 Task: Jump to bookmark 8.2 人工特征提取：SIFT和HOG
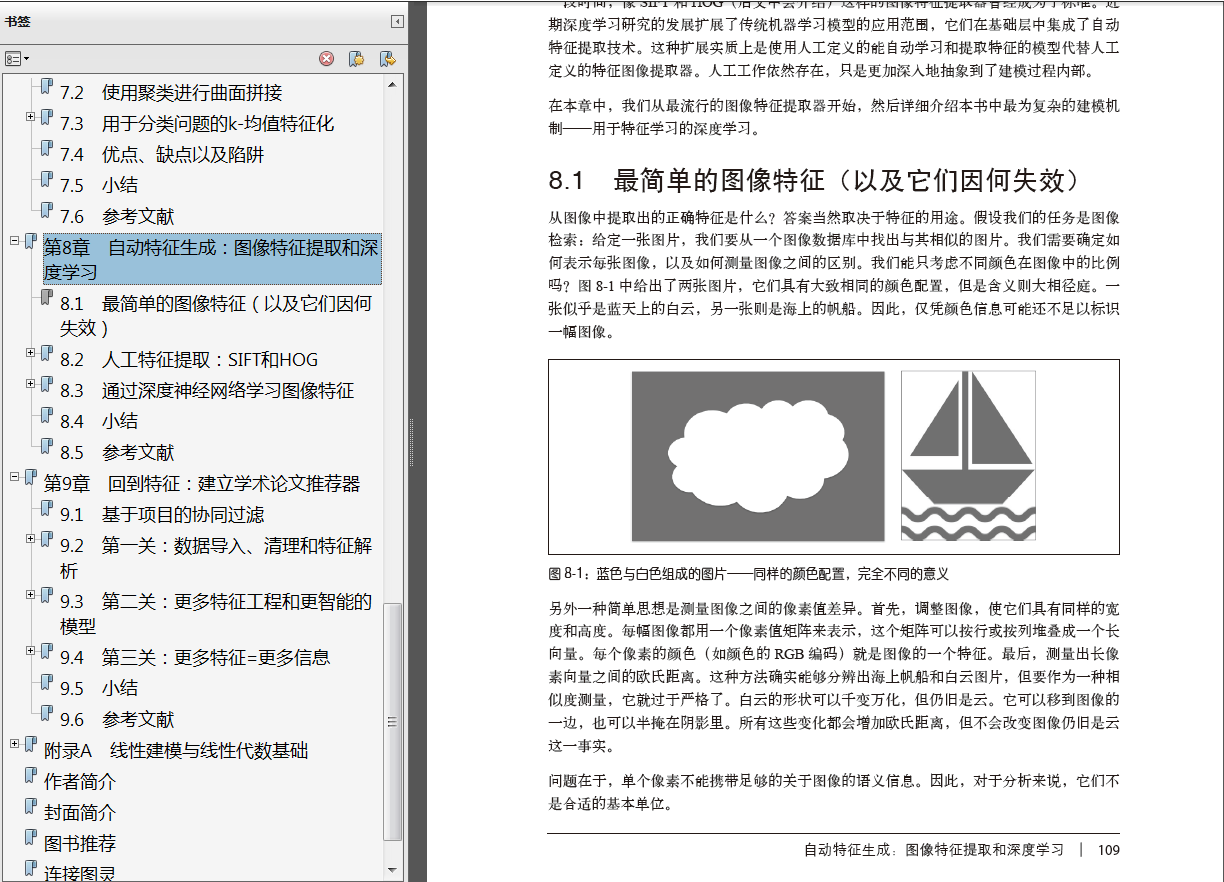click(x=189, y=360)
